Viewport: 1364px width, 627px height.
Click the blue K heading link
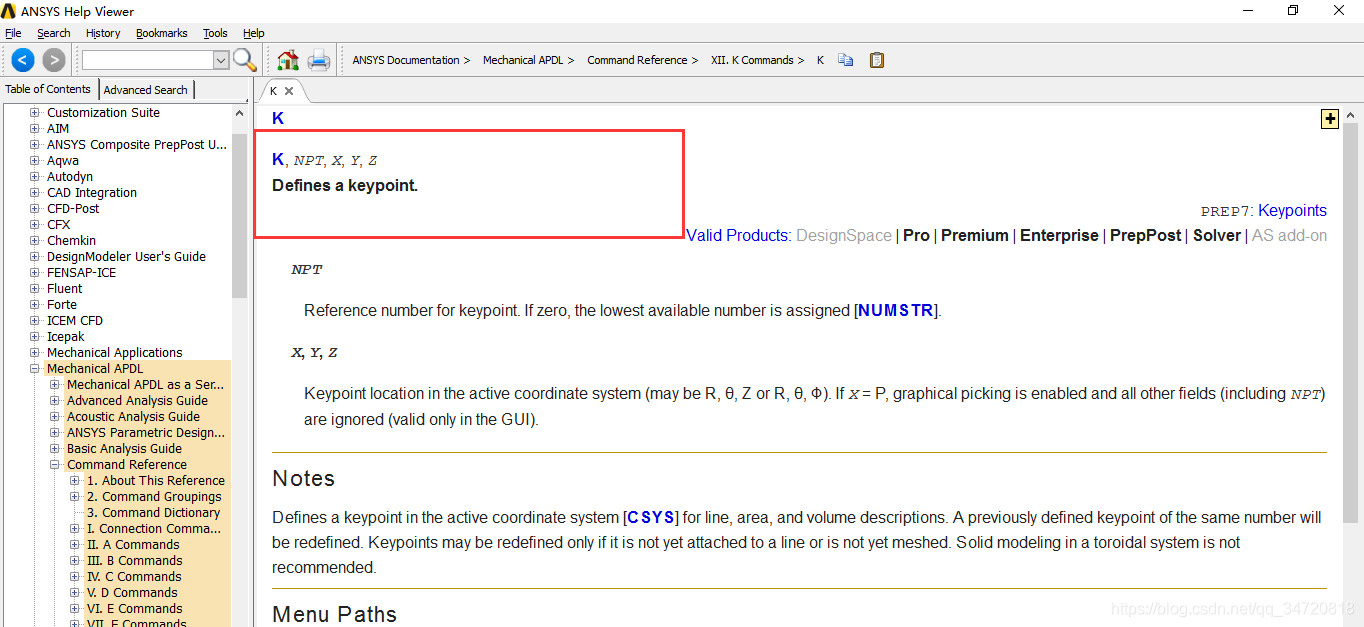pyautogui.click(x=278, y=118)
